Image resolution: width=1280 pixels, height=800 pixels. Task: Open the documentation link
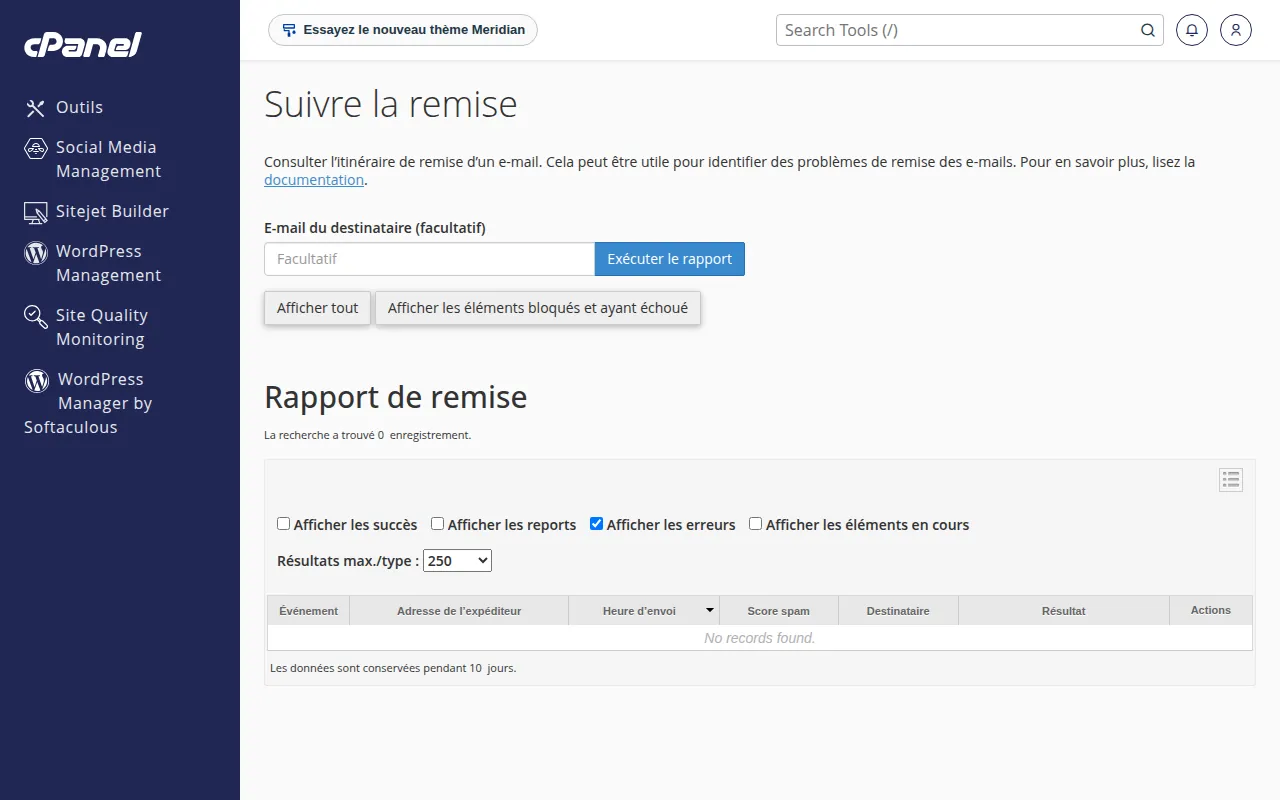point(314,180)
